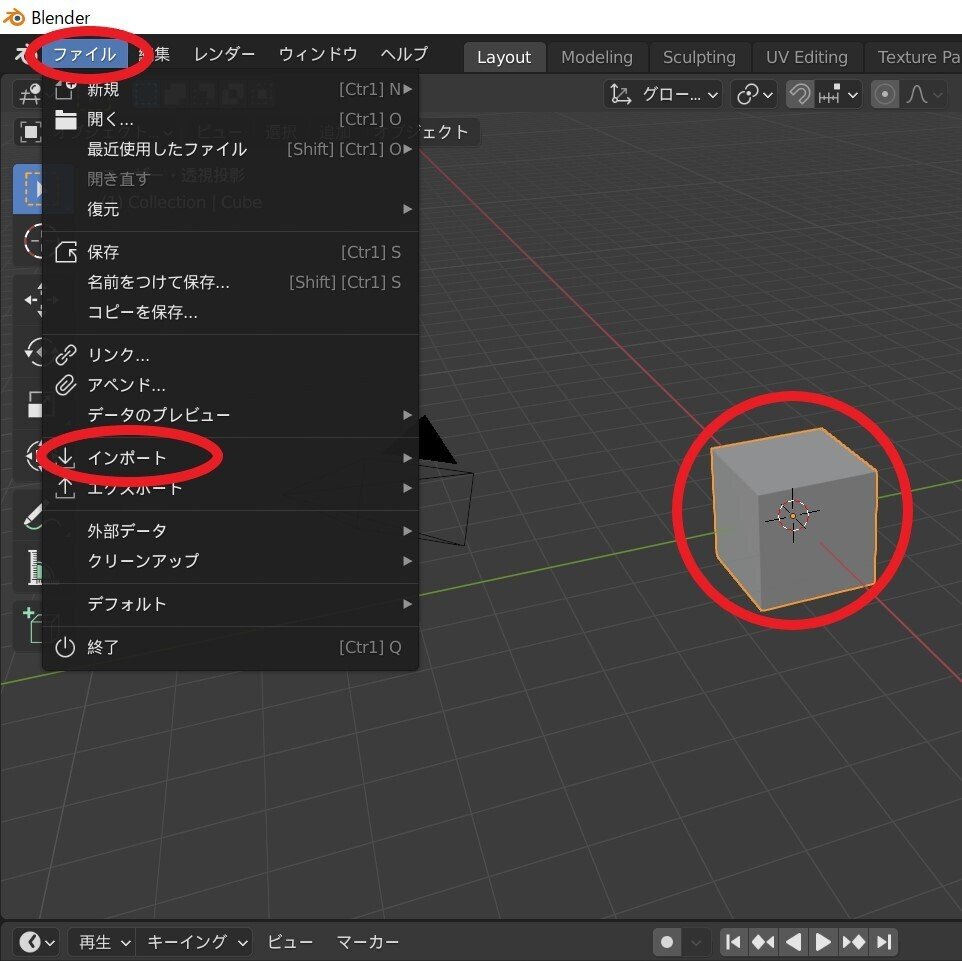Open the timeline ビュー menu
962x961 pixels.
click(x=290, y=941)
